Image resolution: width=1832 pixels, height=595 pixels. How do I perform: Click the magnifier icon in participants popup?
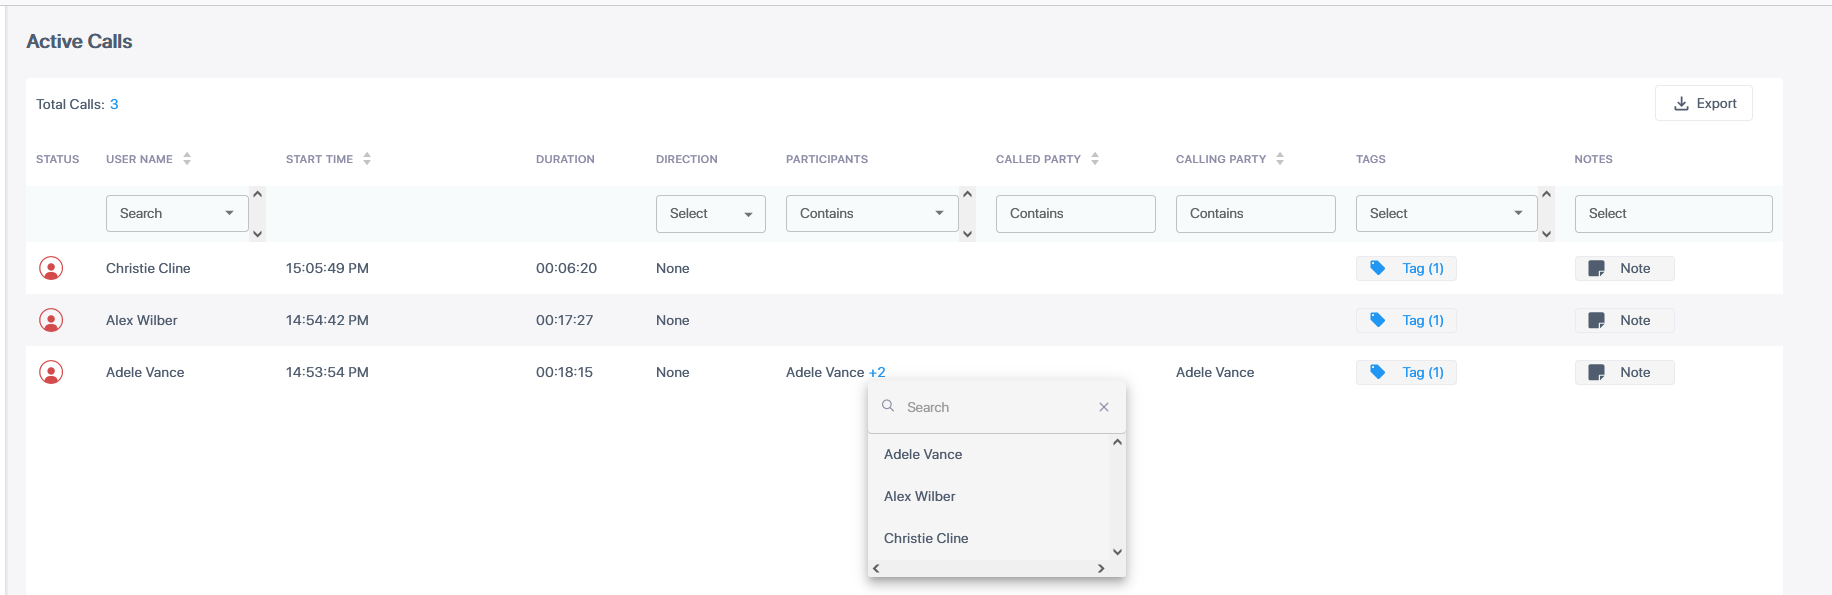pyautogui.click(x=887, y=406)
